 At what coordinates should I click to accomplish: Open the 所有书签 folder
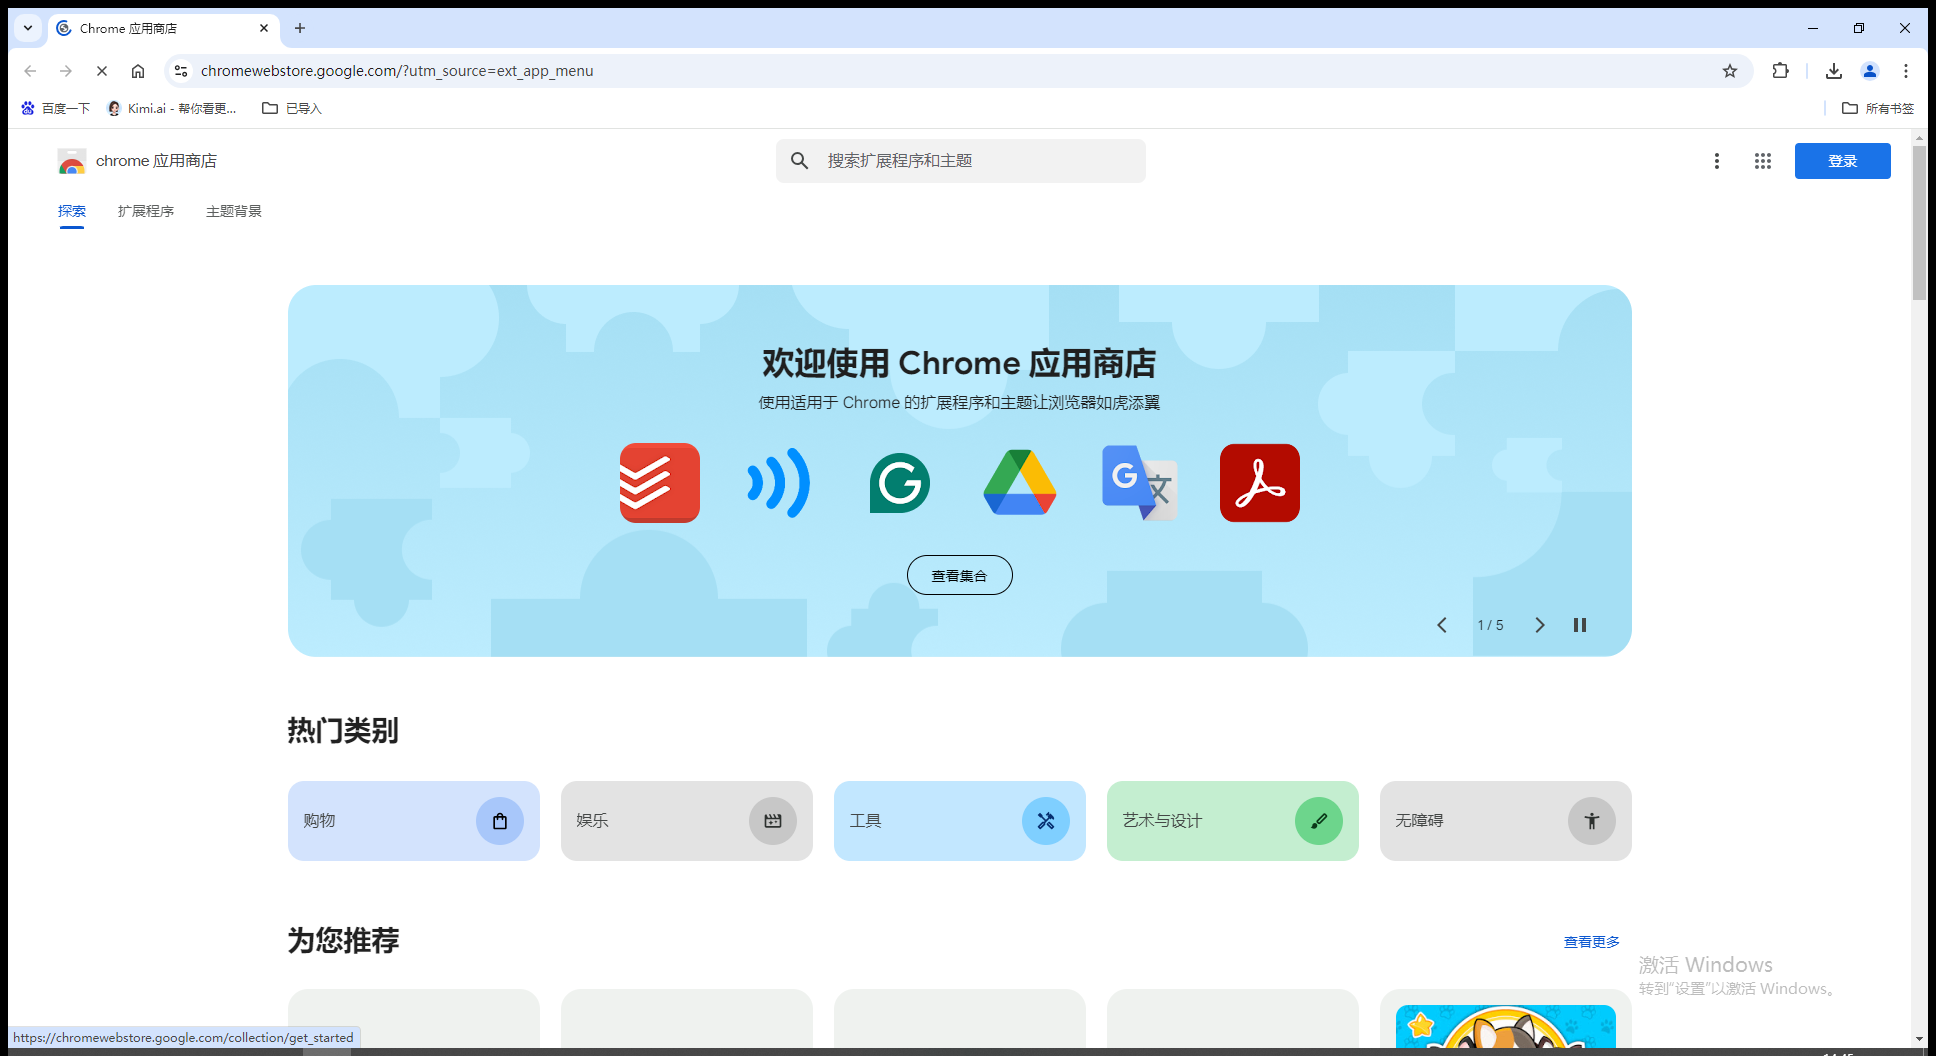click(1878, 108)
